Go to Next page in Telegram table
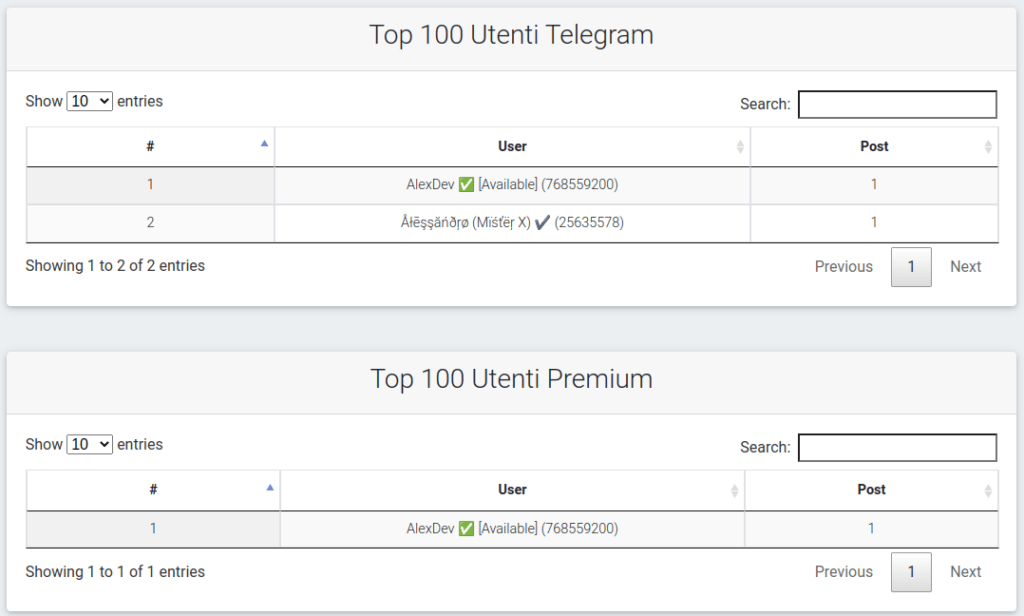The height and width of the screenshot is (616, 1024). [x=965, y=267]
